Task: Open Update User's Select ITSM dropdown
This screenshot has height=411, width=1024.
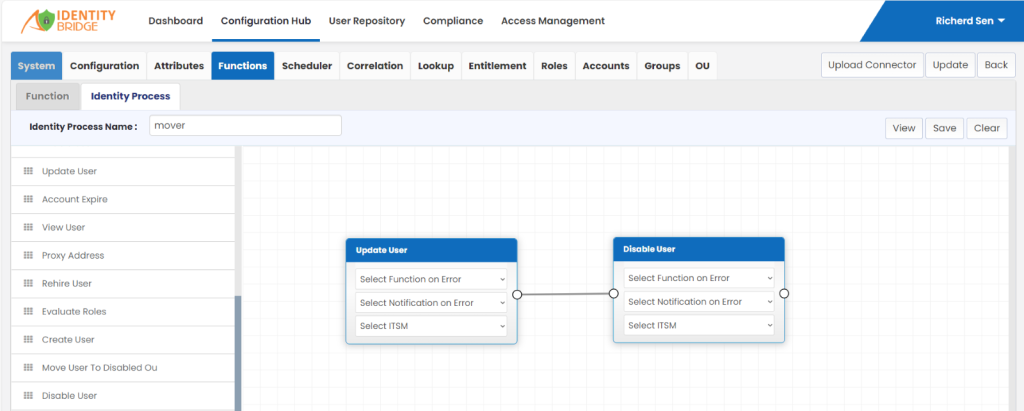Action: [431, 325]
